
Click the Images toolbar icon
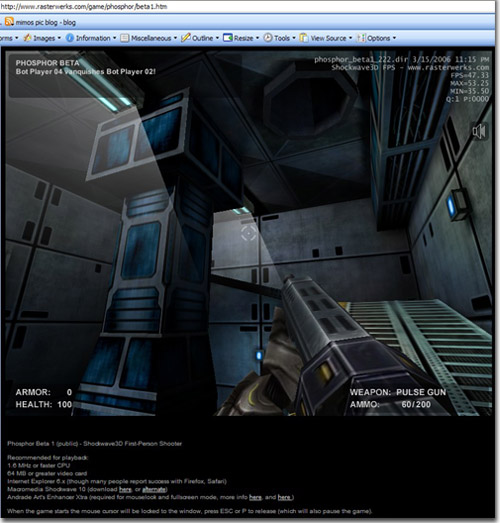27,38
